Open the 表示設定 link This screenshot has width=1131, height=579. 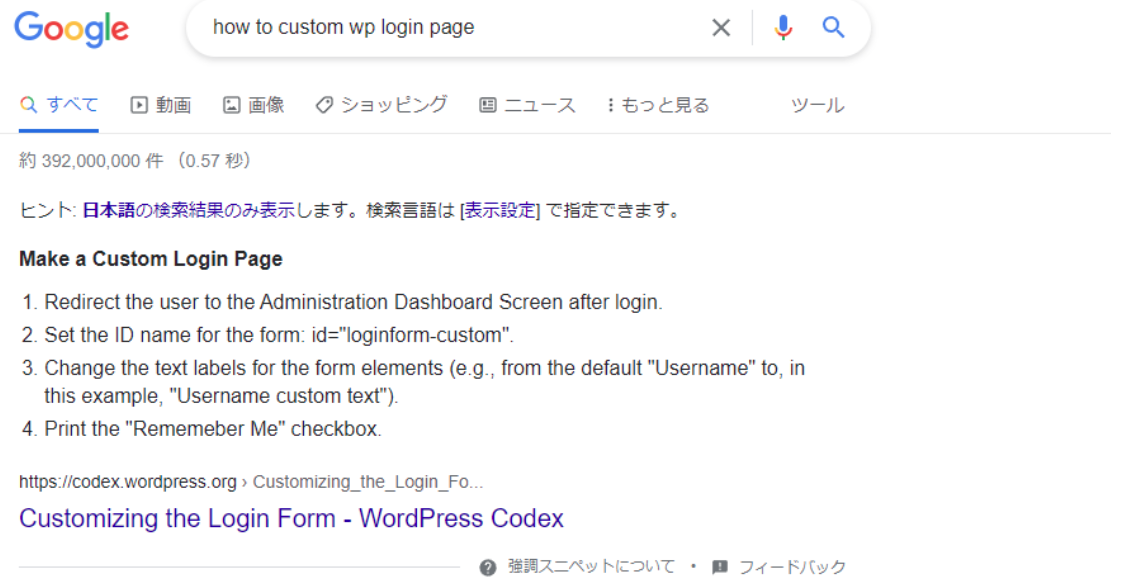tap(500, 211)
